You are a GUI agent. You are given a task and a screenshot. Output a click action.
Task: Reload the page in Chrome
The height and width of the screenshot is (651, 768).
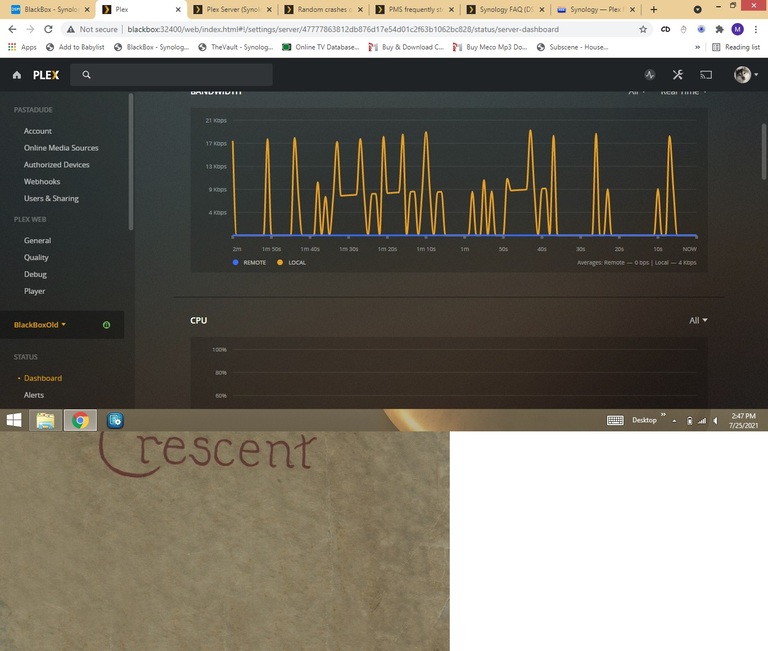(x=48, y=29)
